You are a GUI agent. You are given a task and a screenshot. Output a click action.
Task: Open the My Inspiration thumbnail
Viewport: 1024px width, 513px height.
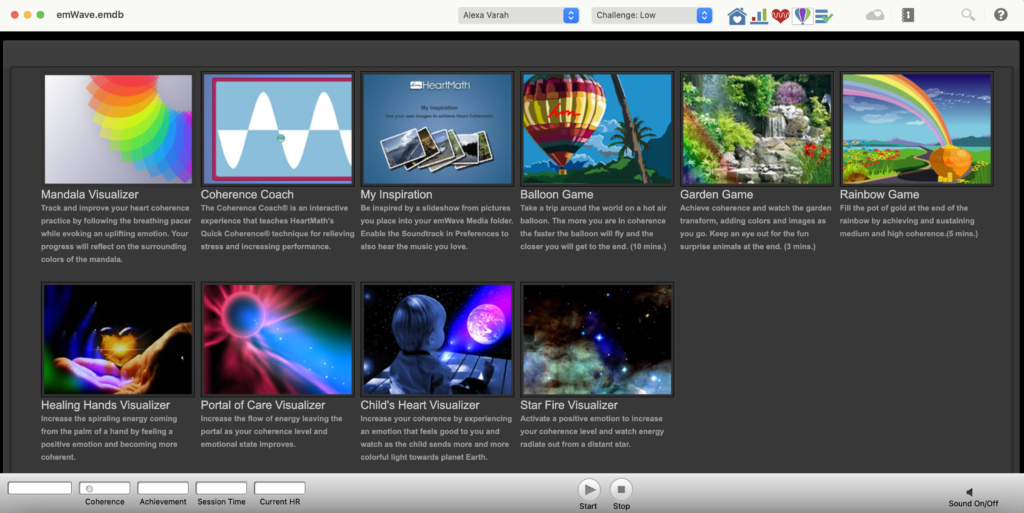pos(437,129)
